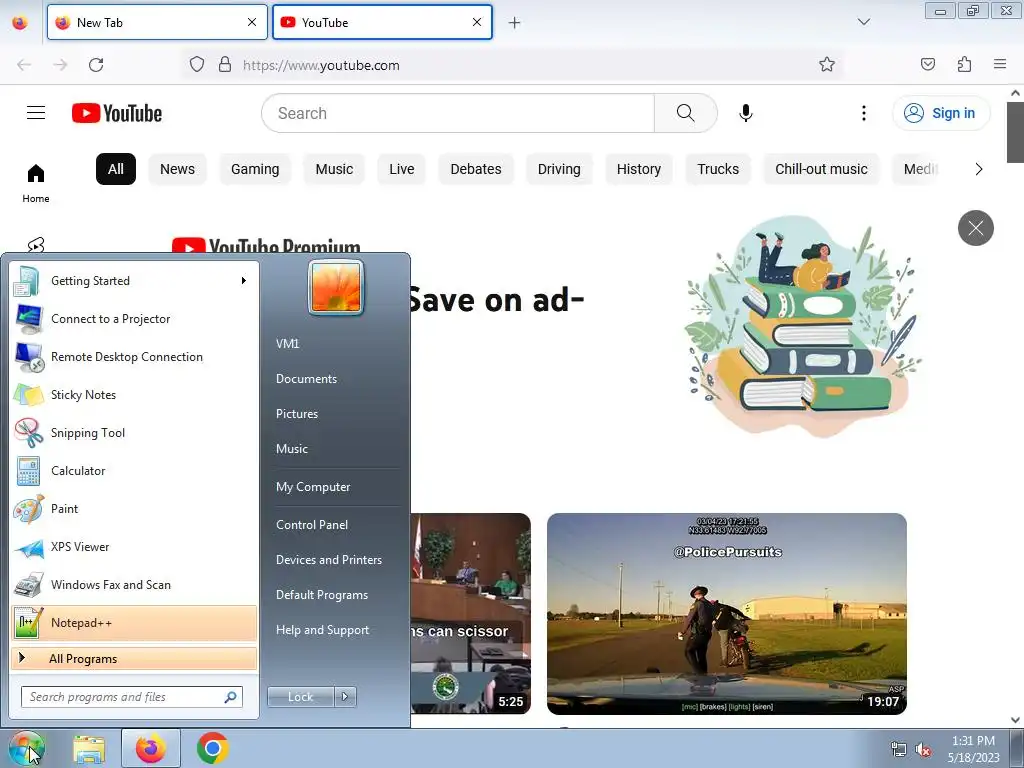Image resolution: width=1024 pixels, height=768 pixels.
Task: Select the Debates category chip
Action: pos(476,169)
